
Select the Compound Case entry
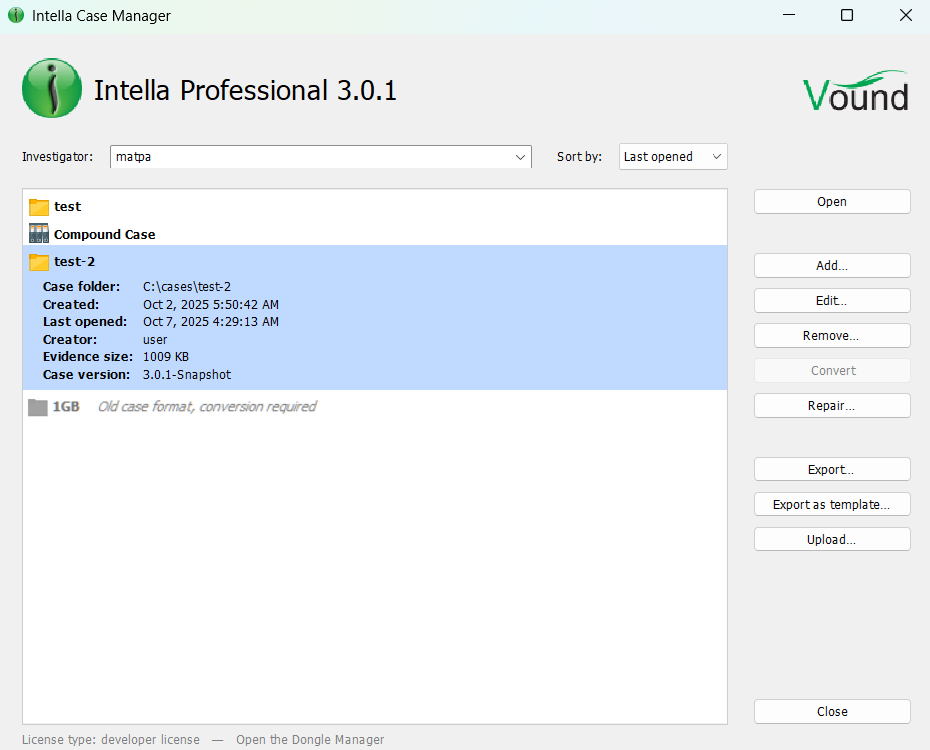105,234
